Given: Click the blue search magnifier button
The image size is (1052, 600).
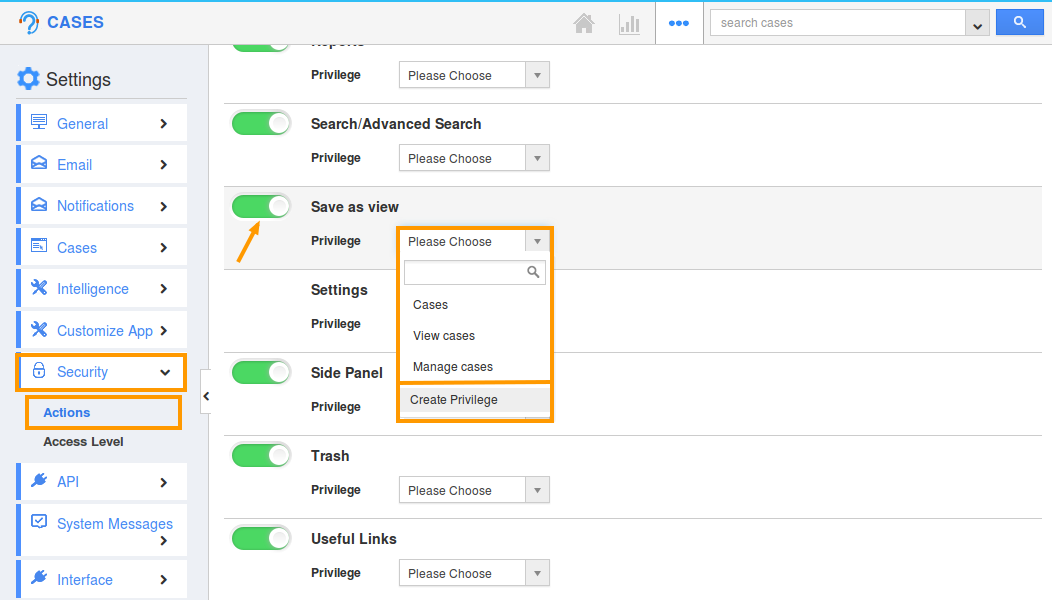Looking at the screenshot, I should 1019,23.
